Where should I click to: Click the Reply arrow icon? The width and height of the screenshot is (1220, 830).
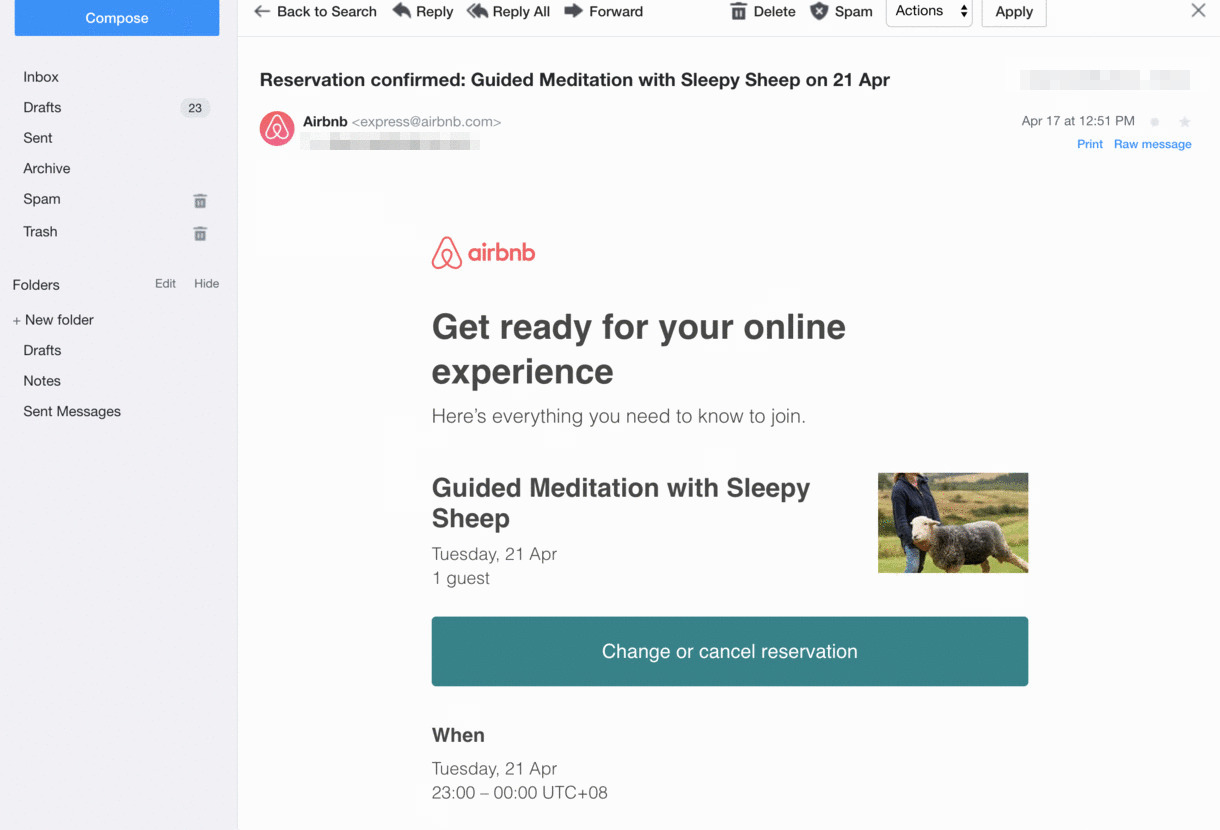click(x=402, y=11)
